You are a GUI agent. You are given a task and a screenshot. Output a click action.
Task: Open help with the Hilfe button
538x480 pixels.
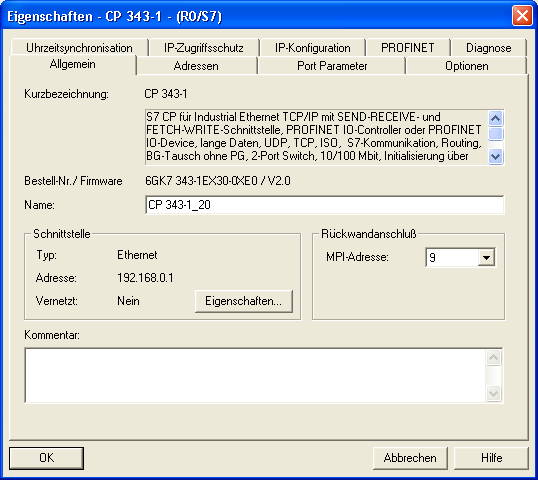(491, 458)
